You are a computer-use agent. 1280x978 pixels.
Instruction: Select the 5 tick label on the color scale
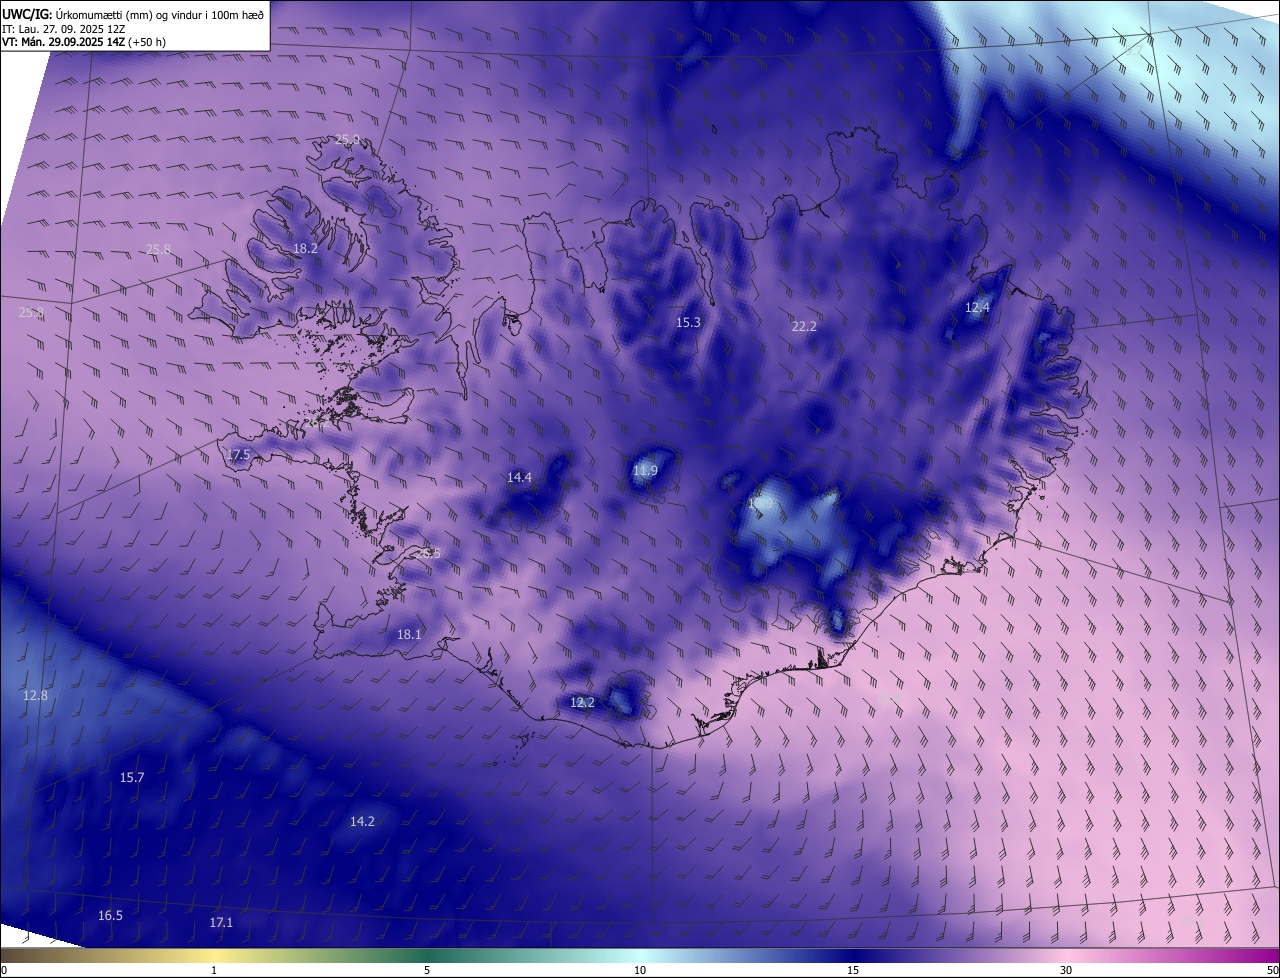coord(427,970)
